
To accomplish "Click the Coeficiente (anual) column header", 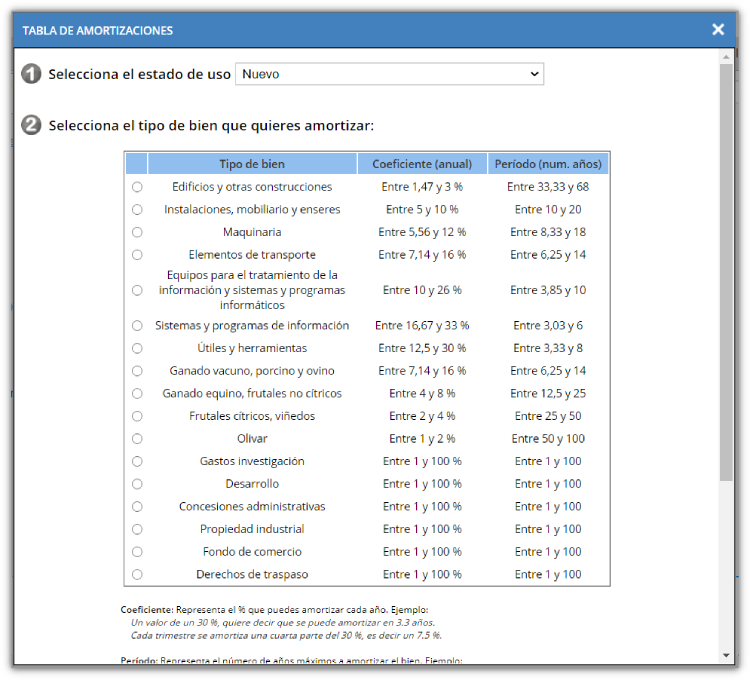I will pos(422,164).
